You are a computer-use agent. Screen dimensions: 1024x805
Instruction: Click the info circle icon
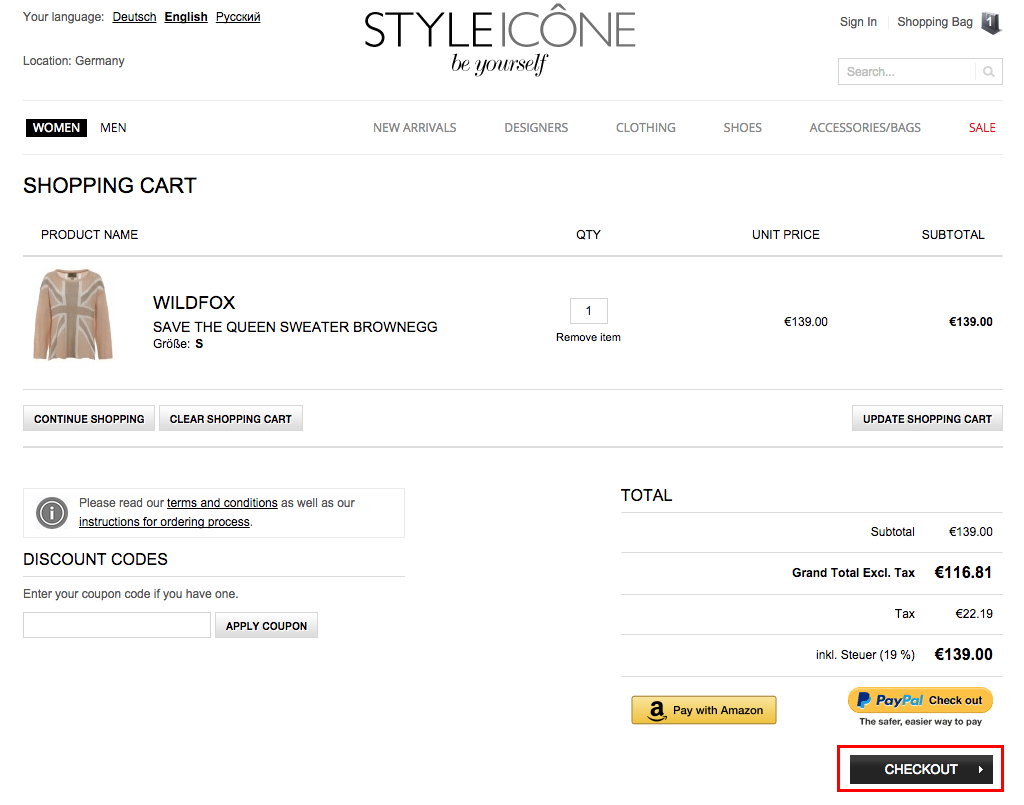tap(52, 513)
